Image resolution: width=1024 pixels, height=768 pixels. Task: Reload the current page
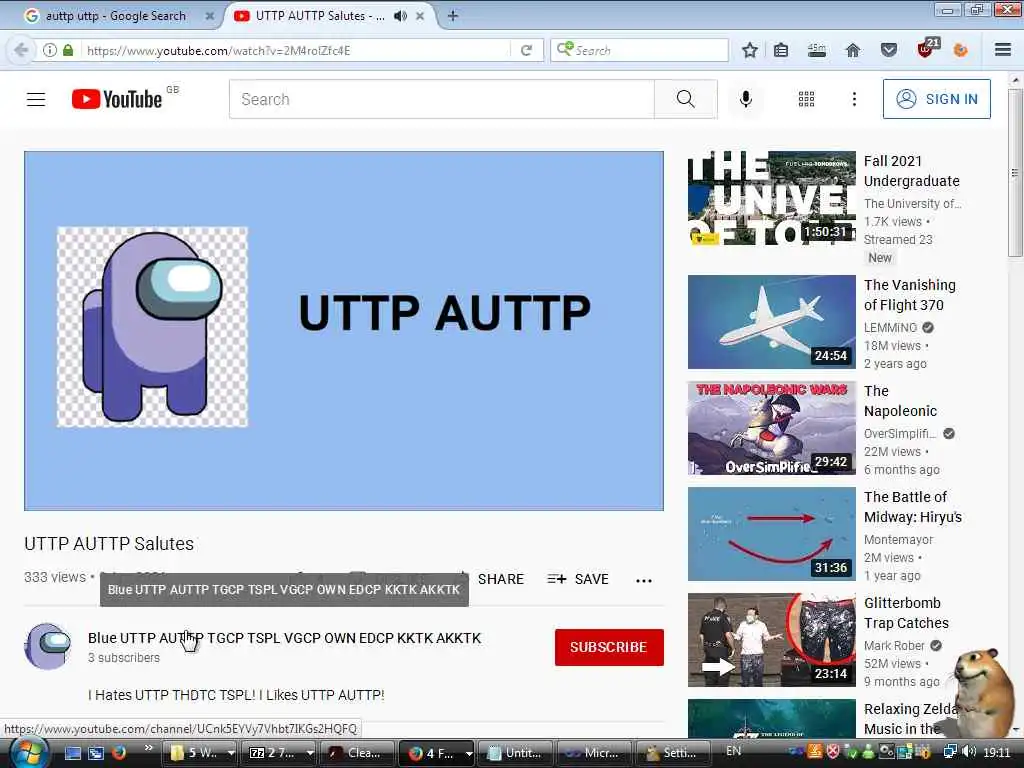[x=526, y=50]
